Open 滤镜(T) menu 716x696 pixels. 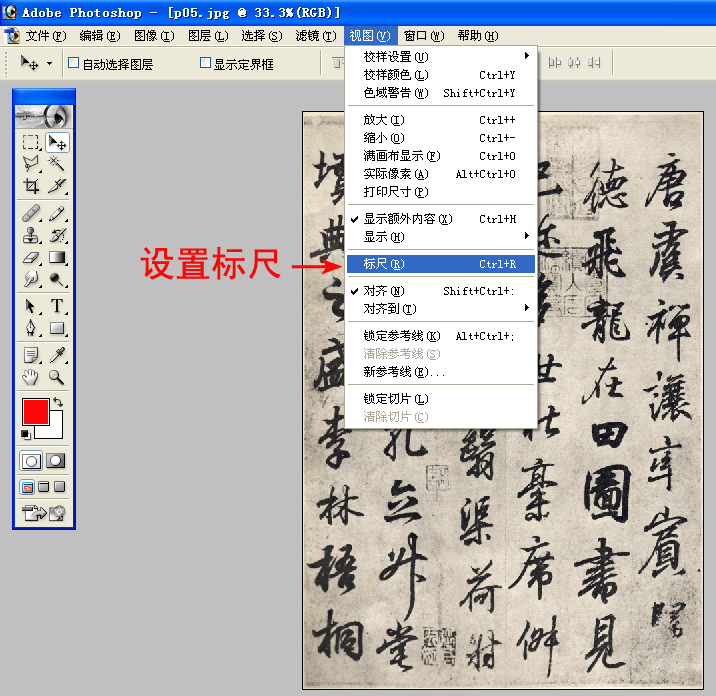[316, 36]
